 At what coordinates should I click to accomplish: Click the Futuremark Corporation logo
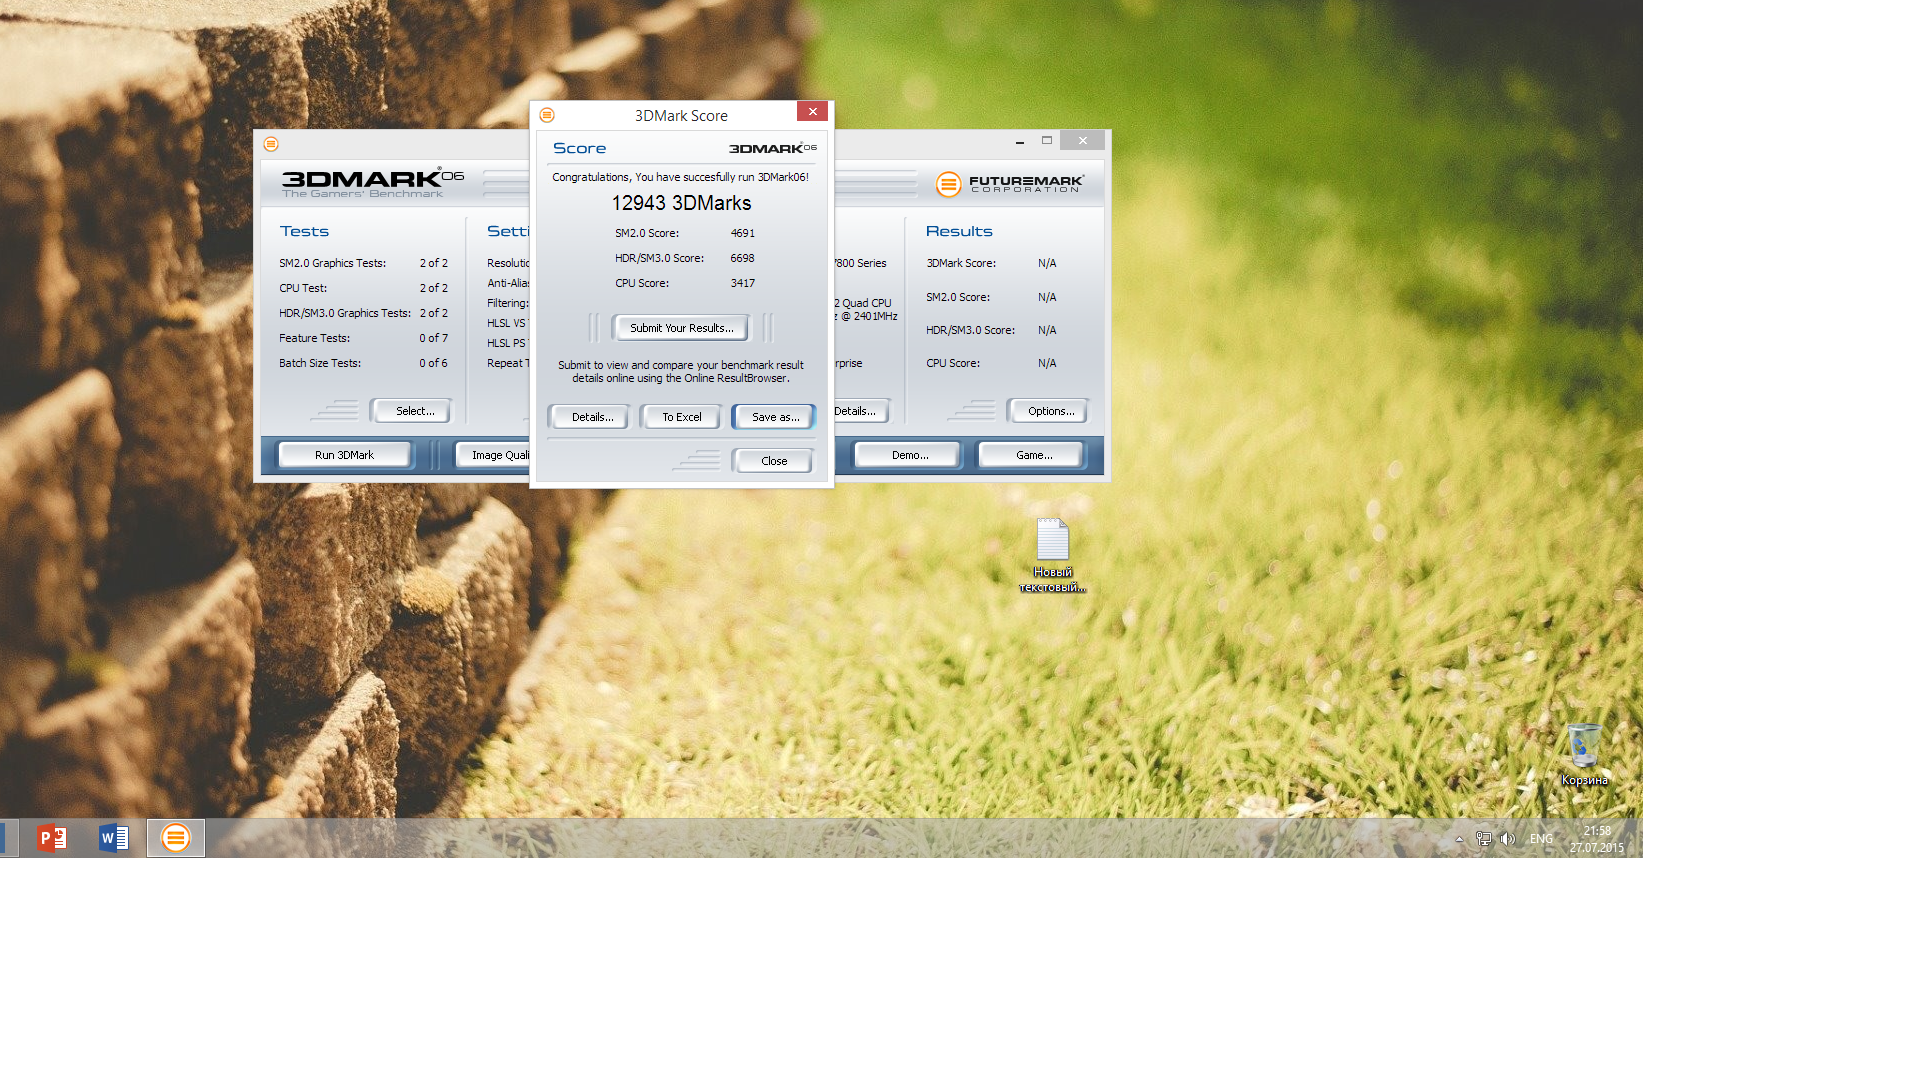click(1009, 184)
